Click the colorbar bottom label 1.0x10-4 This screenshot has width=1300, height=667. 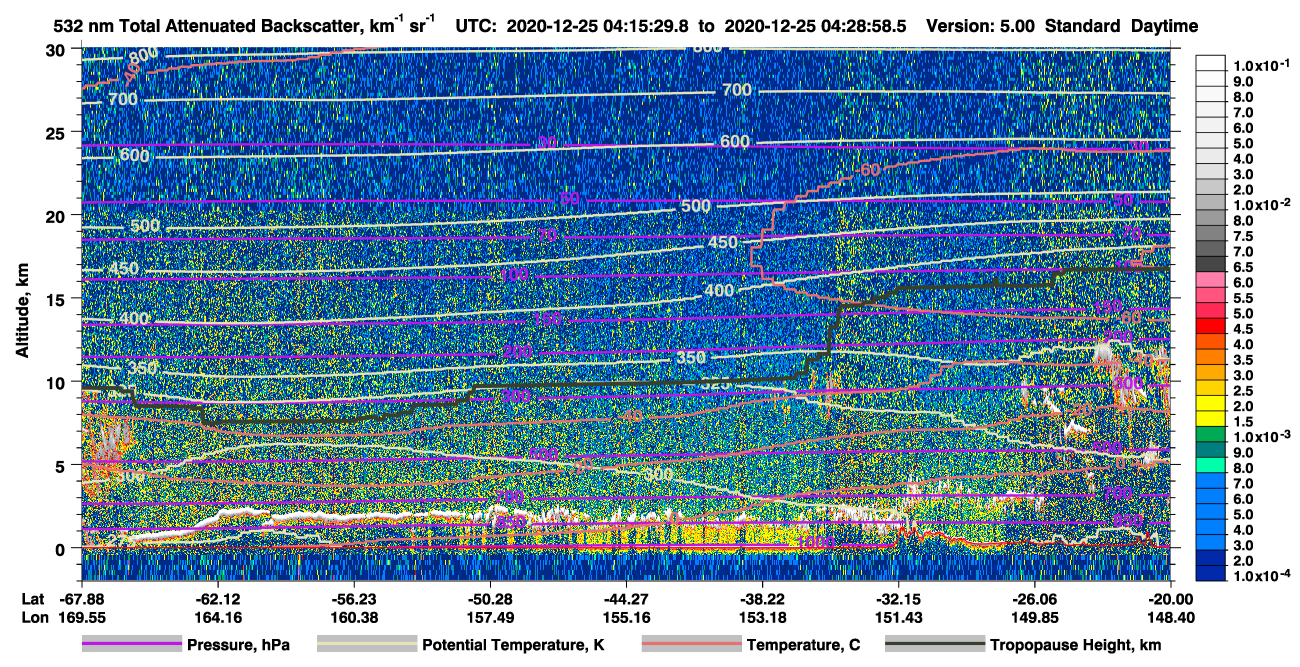pyautogui.click(x=1262, y=576)
